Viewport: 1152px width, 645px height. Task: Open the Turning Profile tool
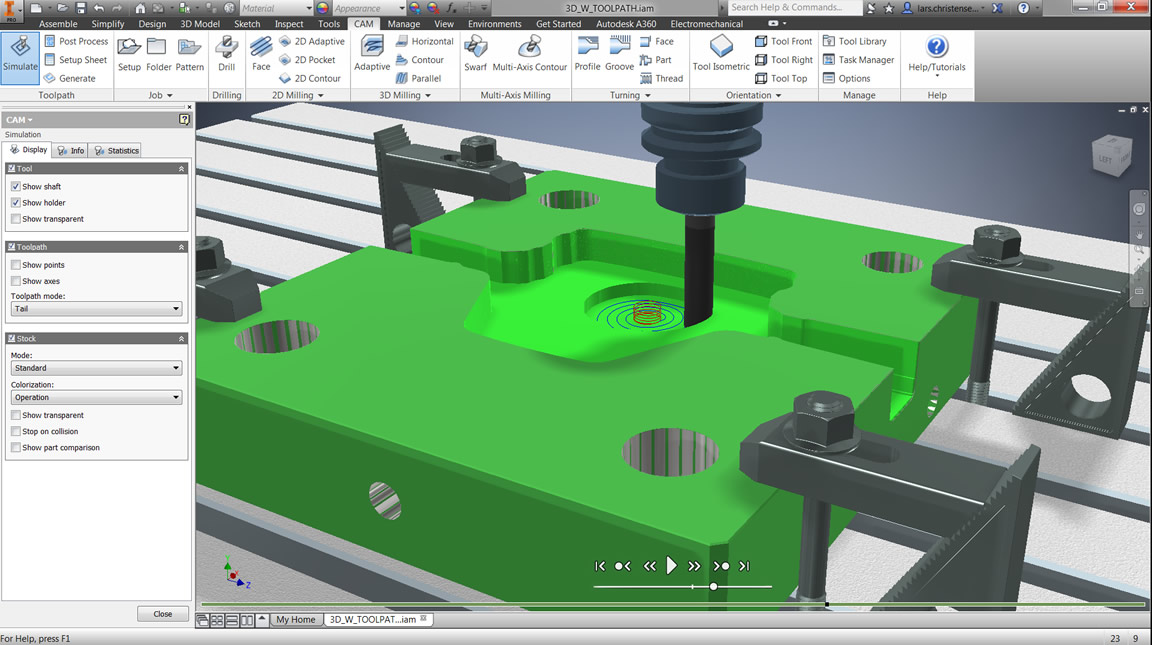pos(587,55)
